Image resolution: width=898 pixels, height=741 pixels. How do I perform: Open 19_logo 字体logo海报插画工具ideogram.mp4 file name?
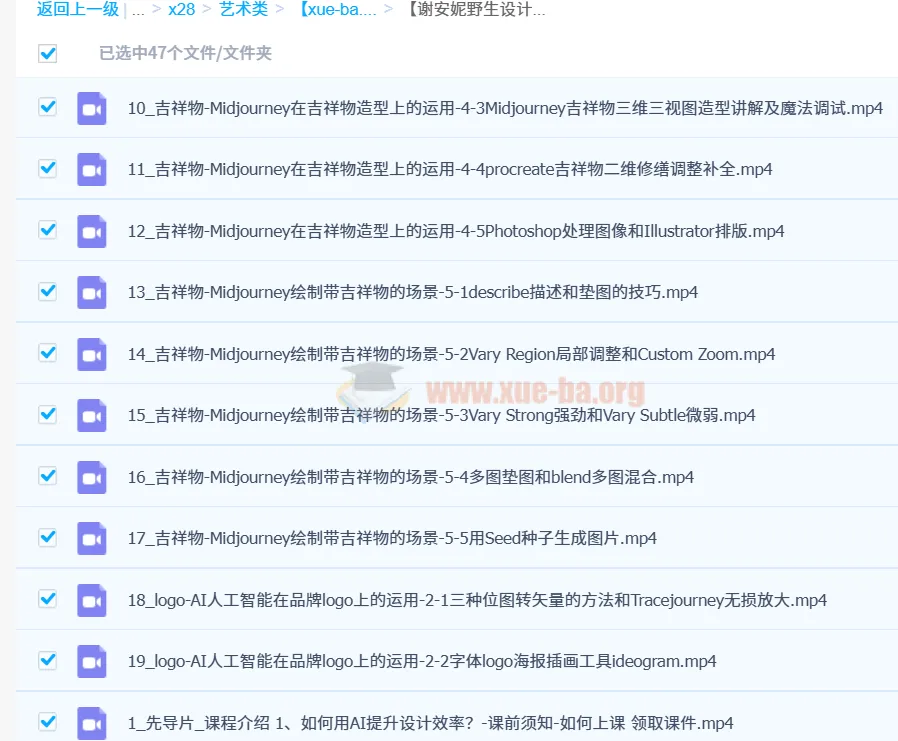coord(421,661)
